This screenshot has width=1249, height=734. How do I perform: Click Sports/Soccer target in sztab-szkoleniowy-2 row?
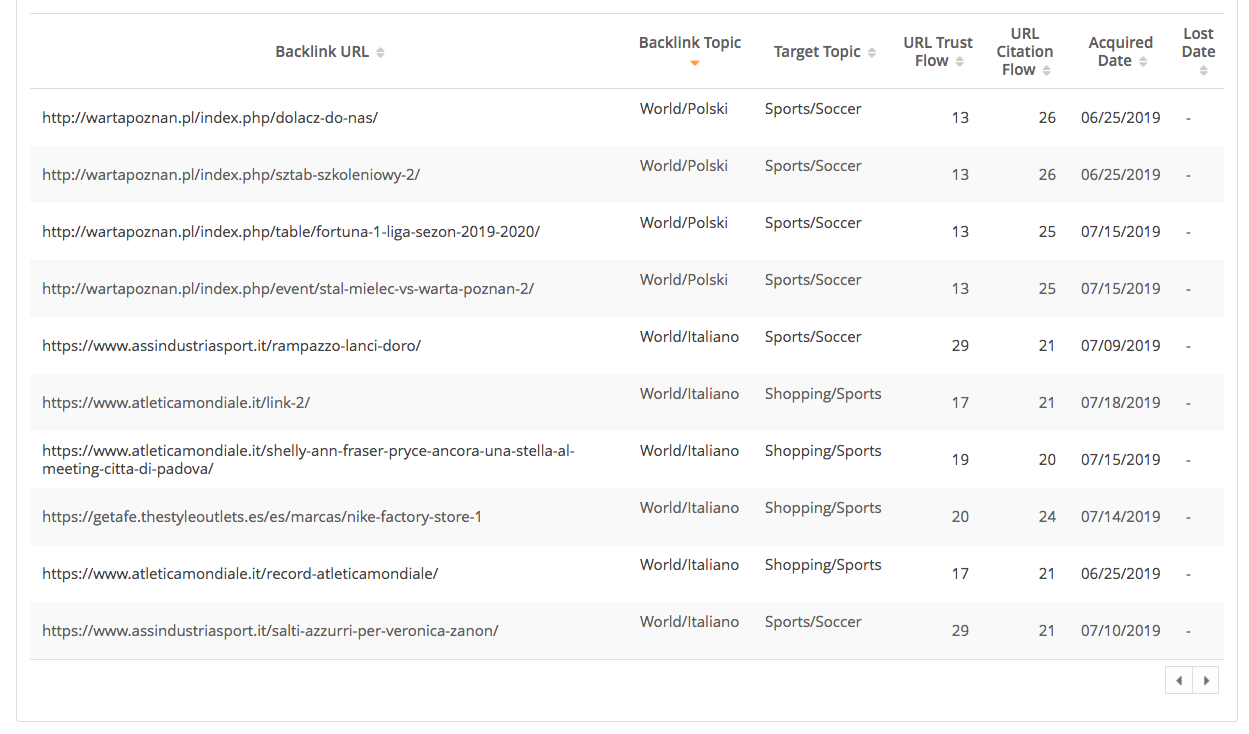click(813, 165)
